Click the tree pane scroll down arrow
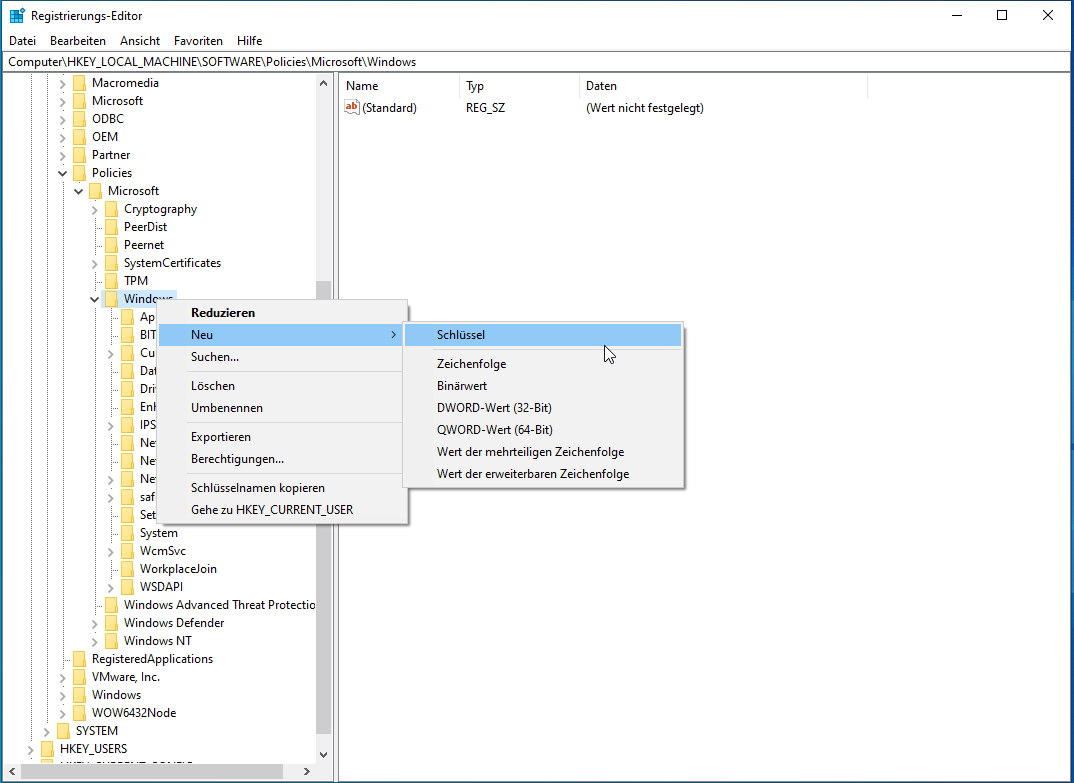 click(x=323, y=754)
